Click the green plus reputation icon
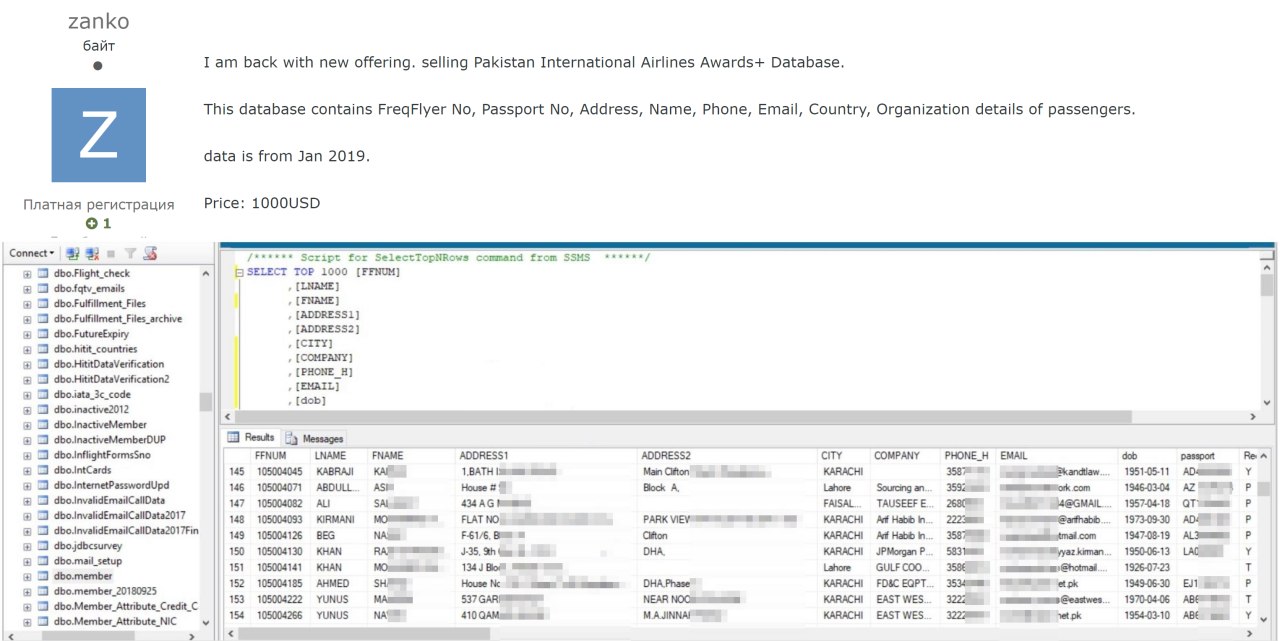 [91, 223]
